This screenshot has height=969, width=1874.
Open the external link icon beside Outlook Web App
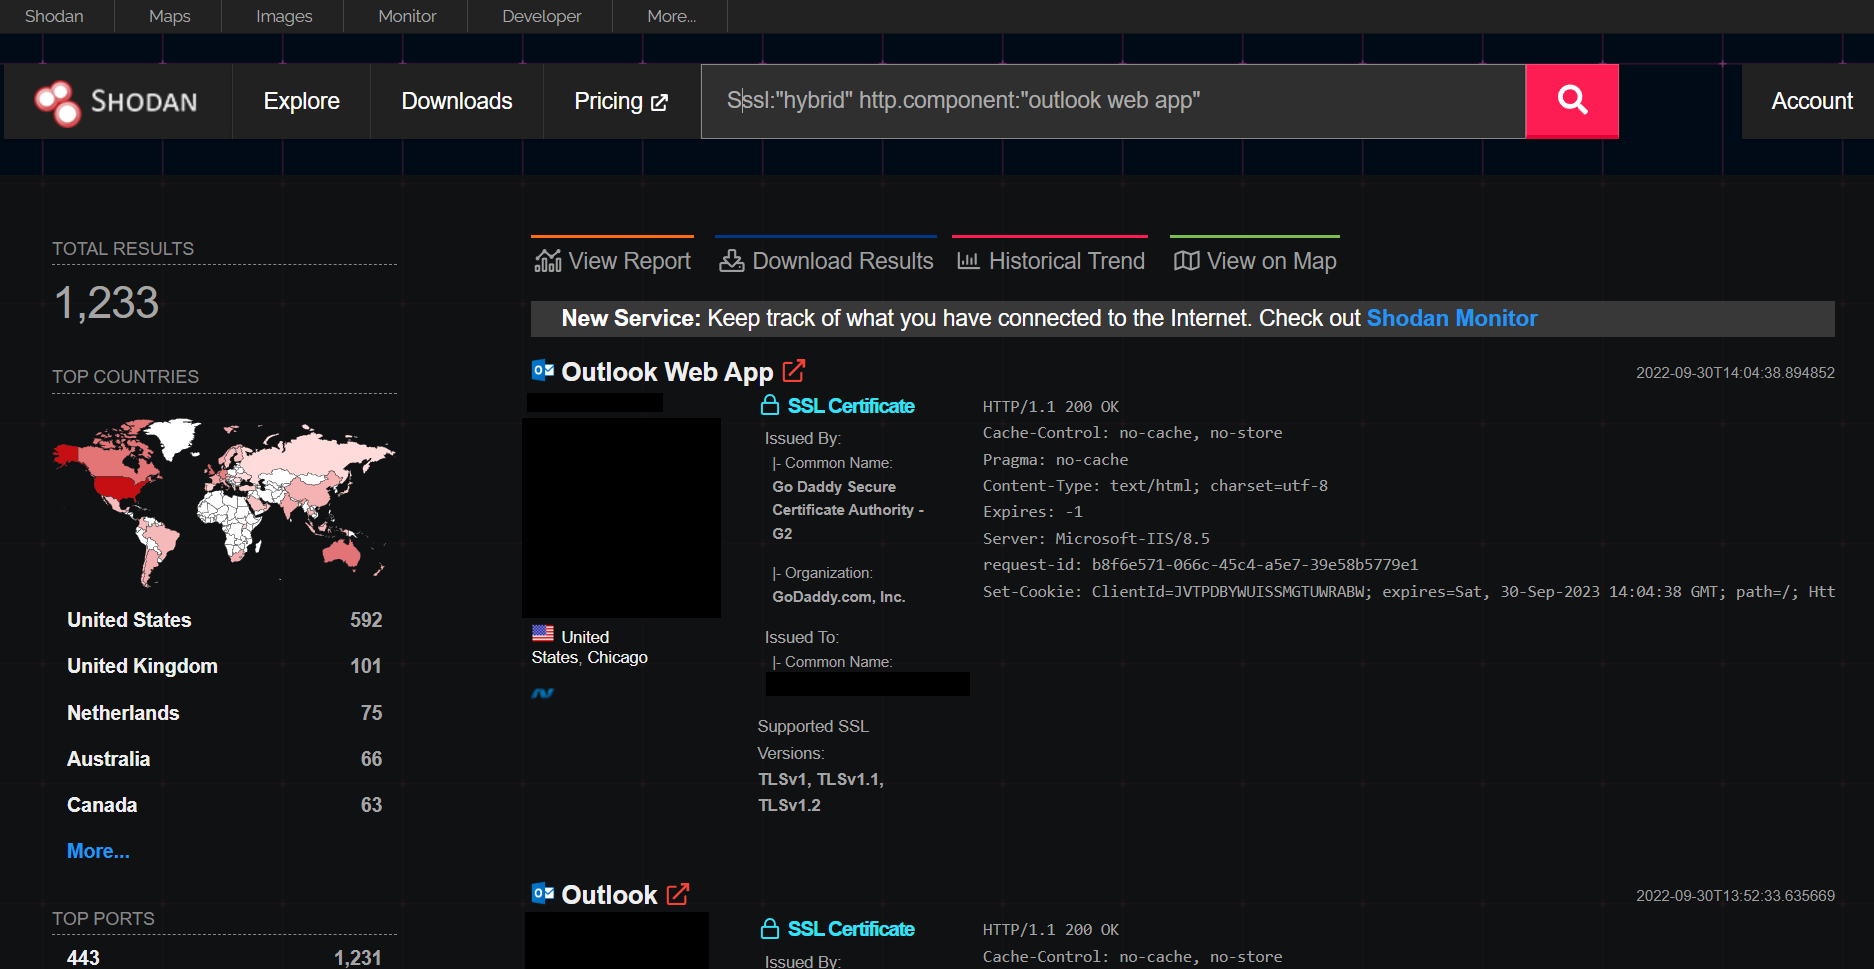coord(794,371)
